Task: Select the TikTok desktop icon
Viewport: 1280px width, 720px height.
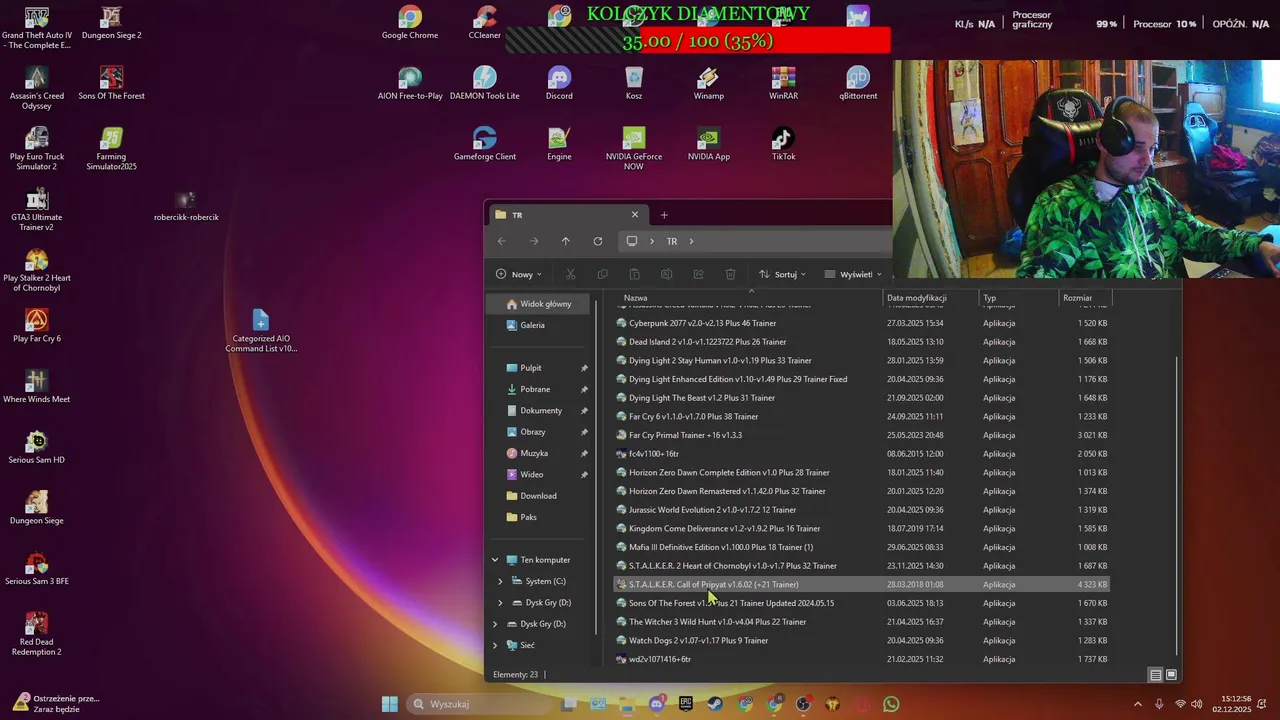Action: [783, 144]
